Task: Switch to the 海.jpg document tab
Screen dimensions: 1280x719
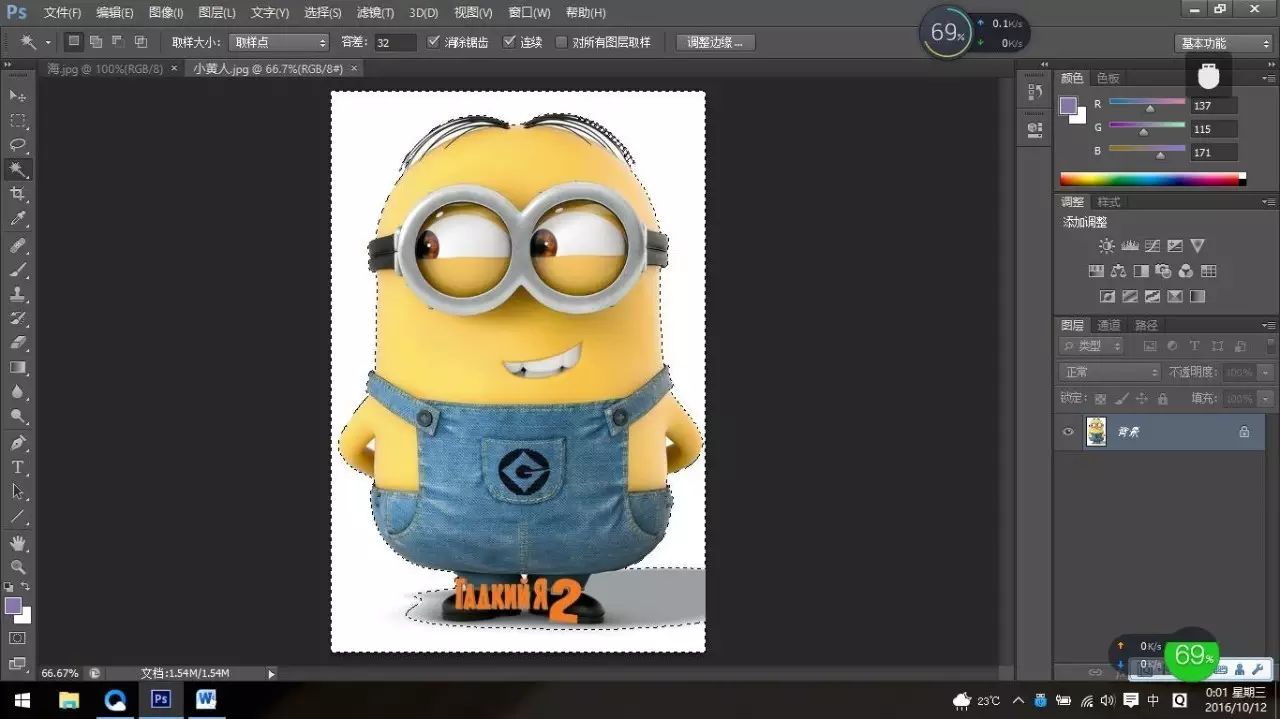Action: [105, 69]
